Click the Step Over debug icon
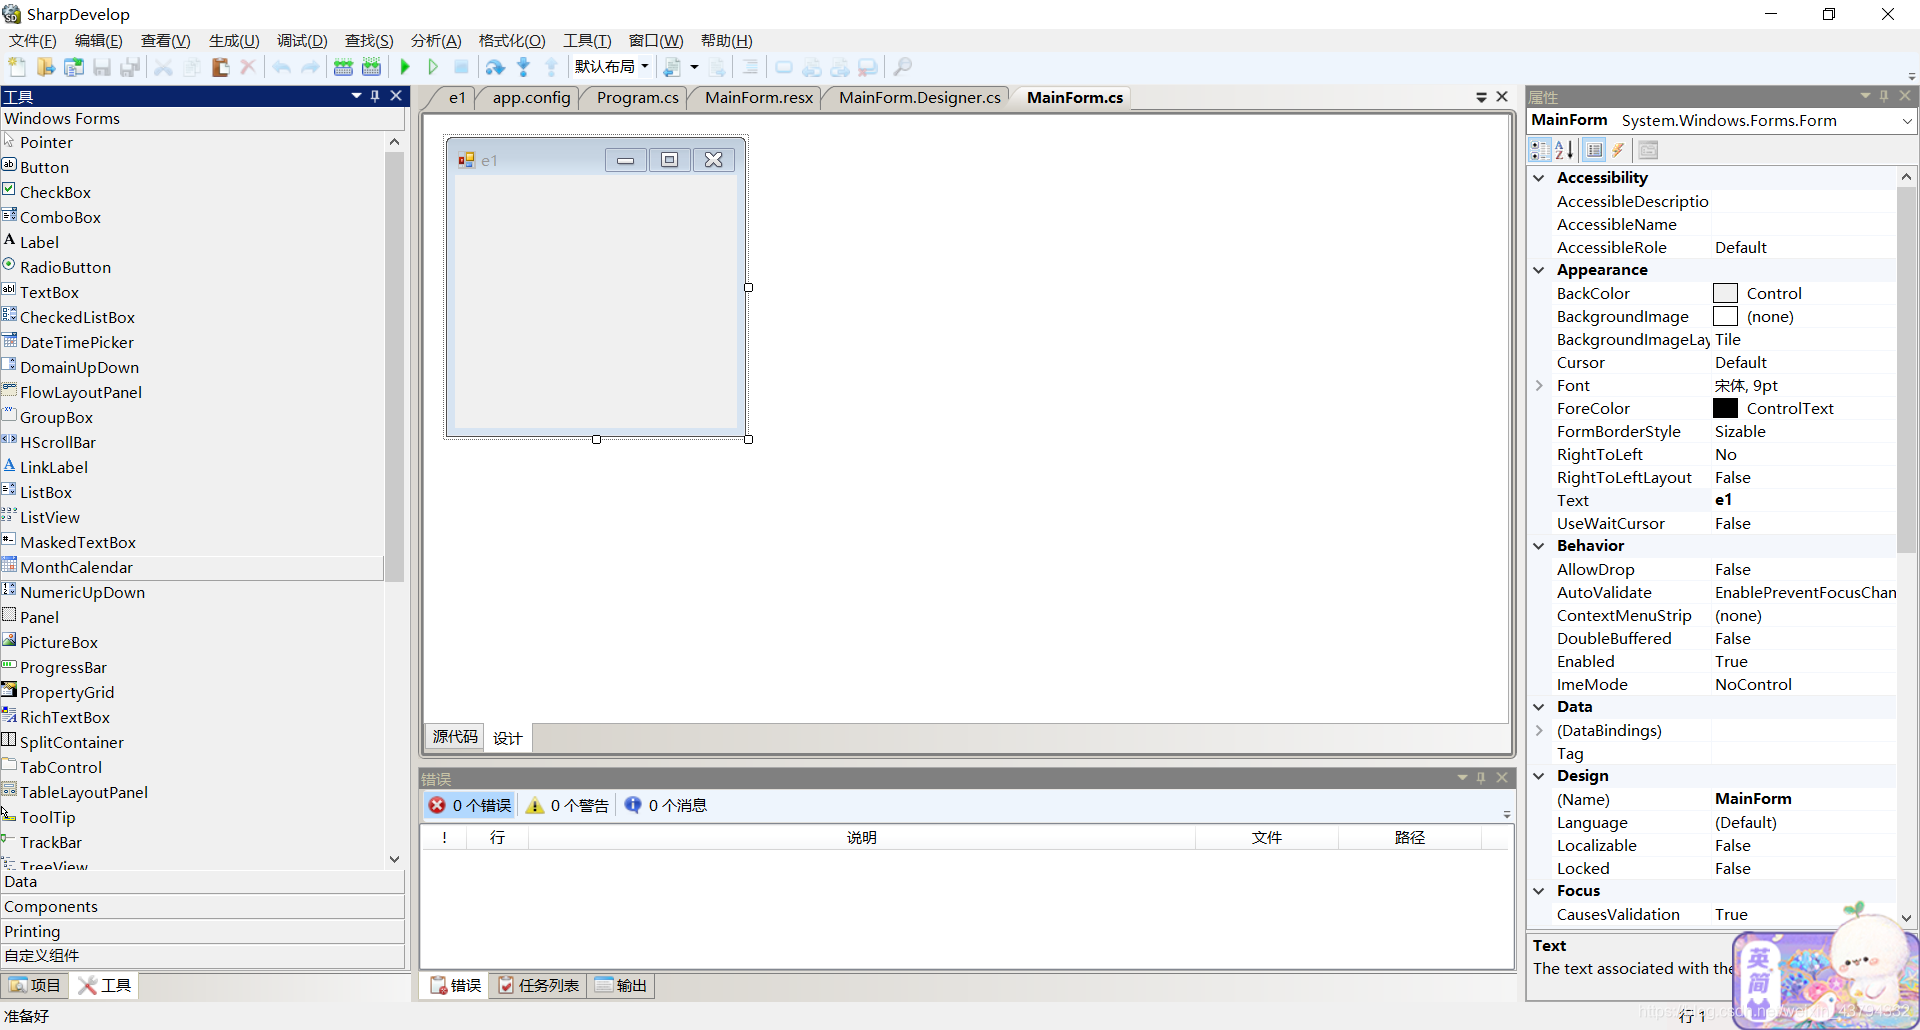 coord(495,67)
